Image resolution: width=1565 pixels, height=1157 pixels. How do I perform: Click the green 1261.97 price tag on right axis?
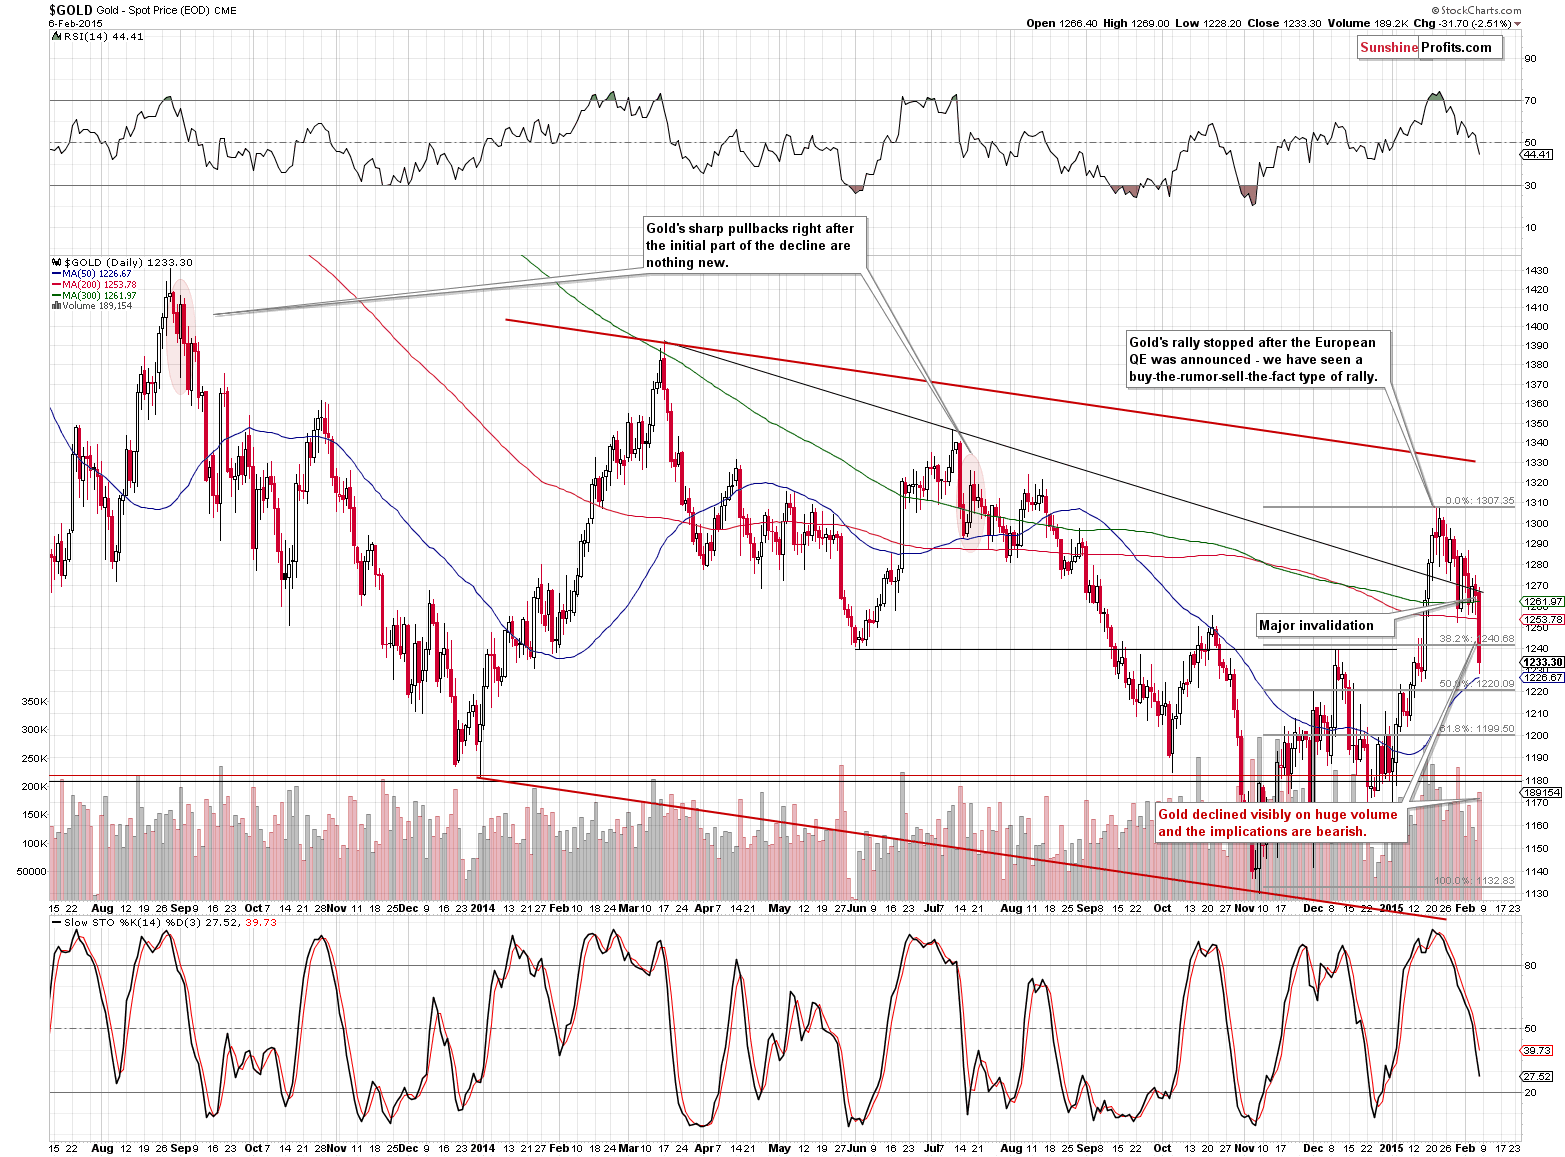pyautogui.click(x=1541, y=602)
